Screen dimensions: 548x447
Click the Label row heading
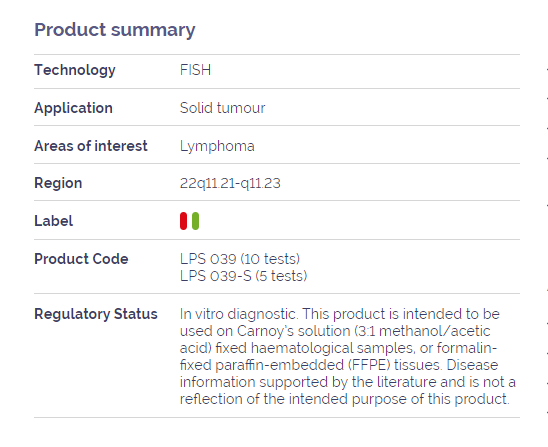point(53,221)
